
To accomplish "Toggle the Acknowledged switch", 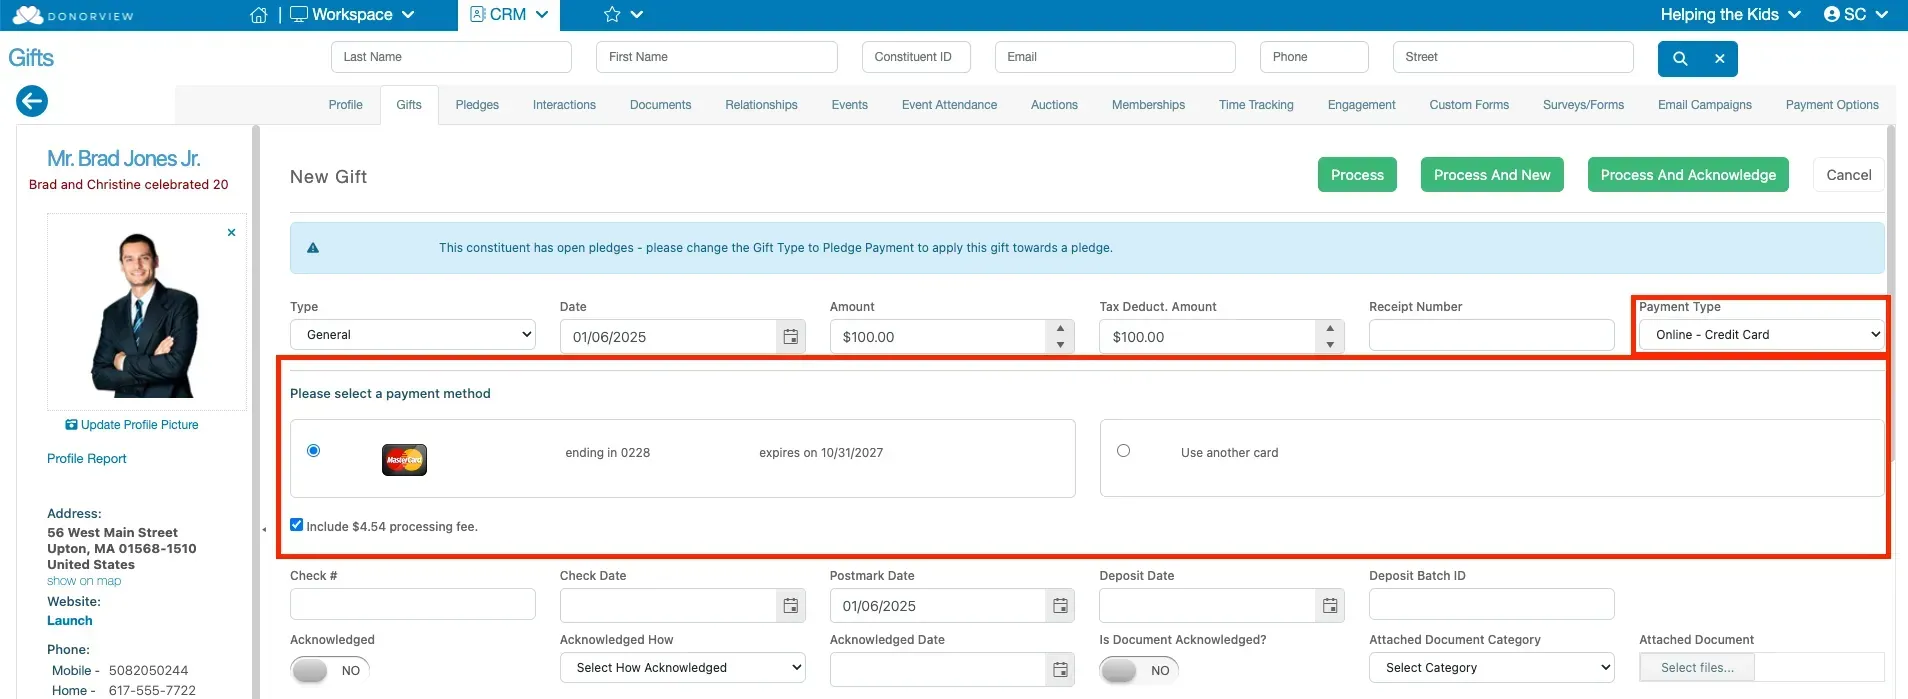I will 329,670.
